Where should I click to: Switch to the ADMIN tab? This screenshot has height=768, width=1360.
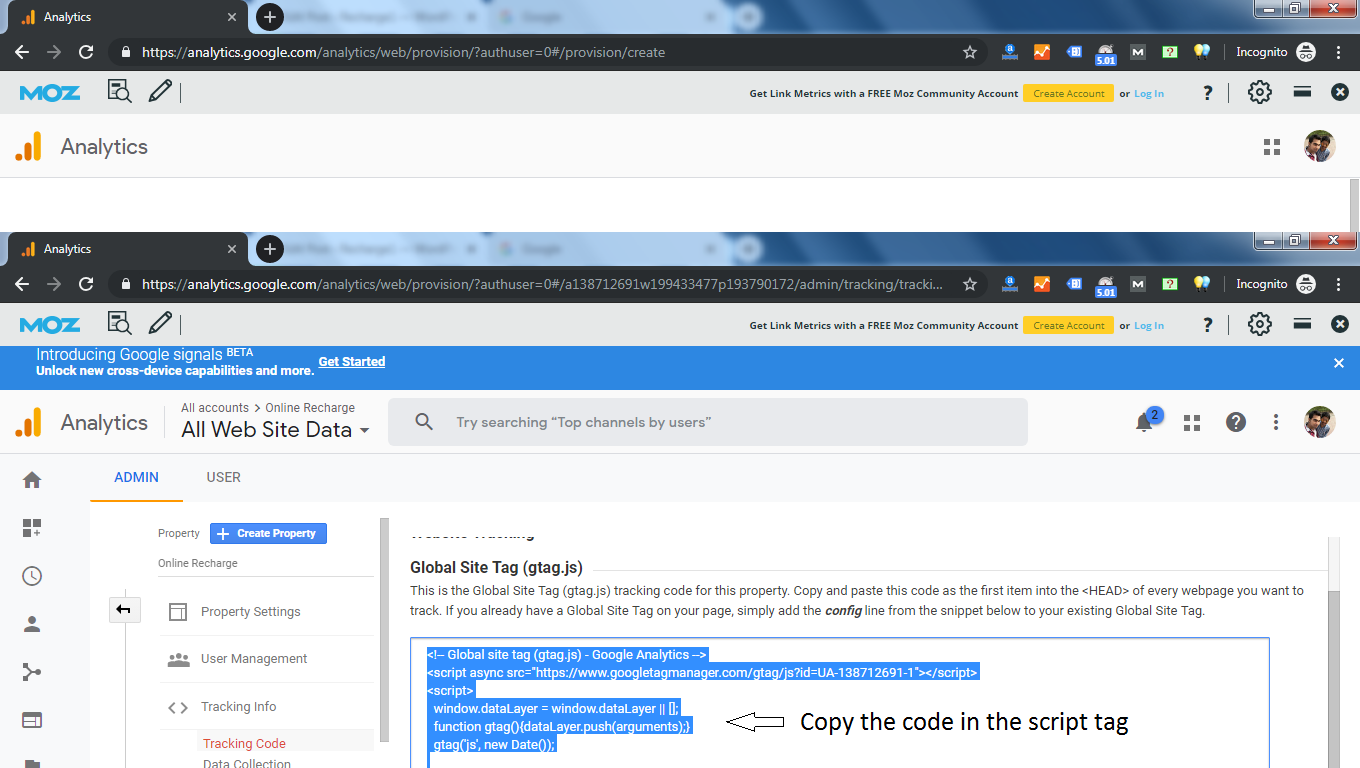point(136,477)
